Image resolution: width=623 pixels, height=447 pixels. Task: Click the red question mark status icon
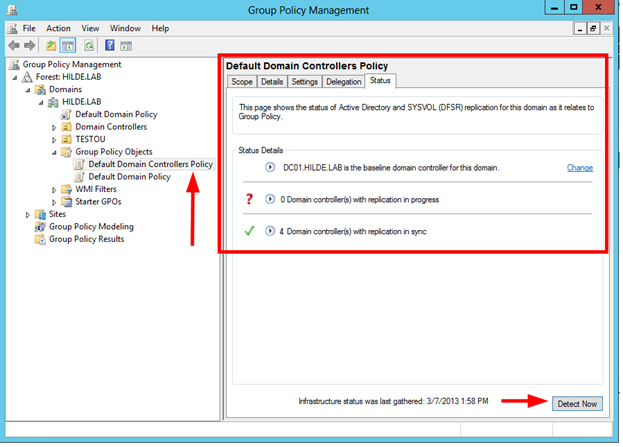coord(249,199)
